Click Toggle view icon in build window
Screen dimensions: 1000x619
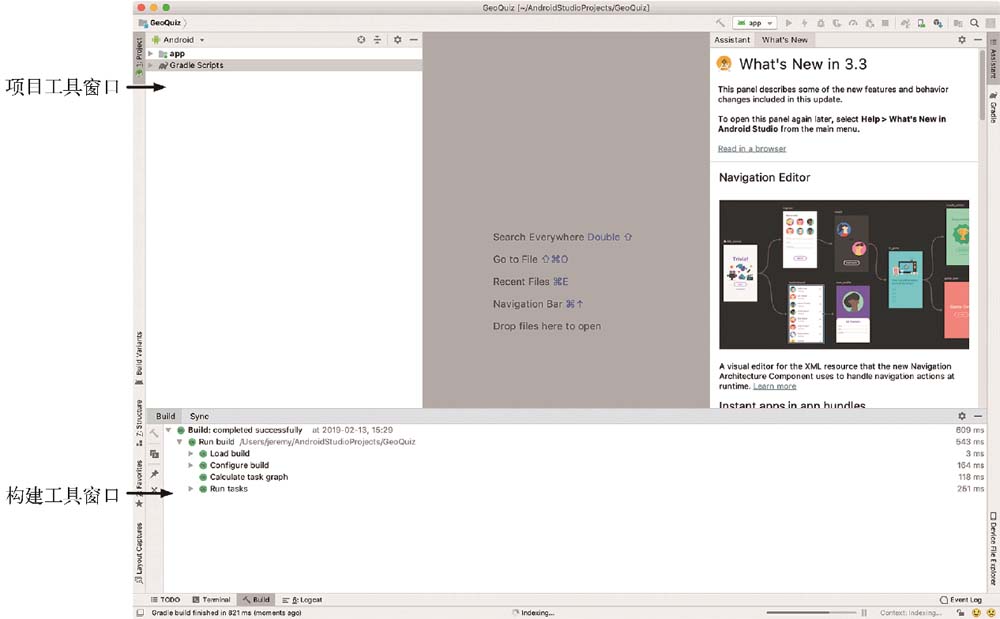tap(154, 454)
